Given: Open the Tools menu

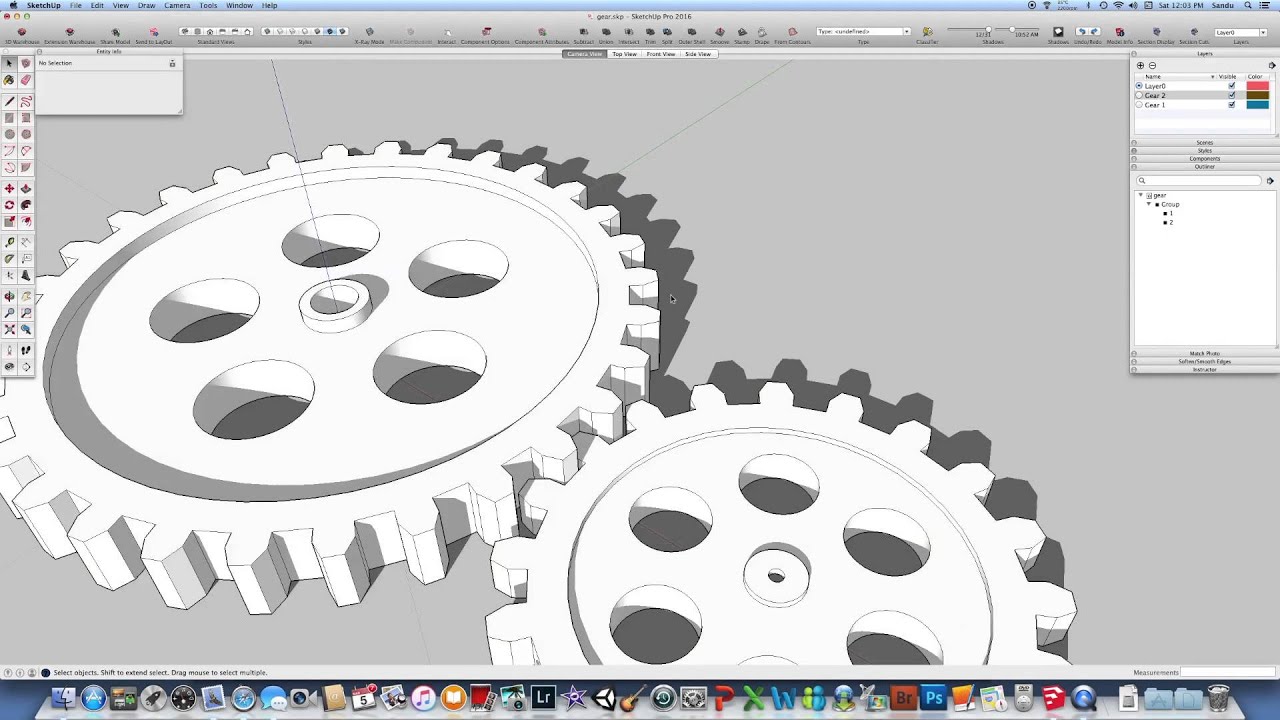Looking at the screenshot, I should coord(208,5).
